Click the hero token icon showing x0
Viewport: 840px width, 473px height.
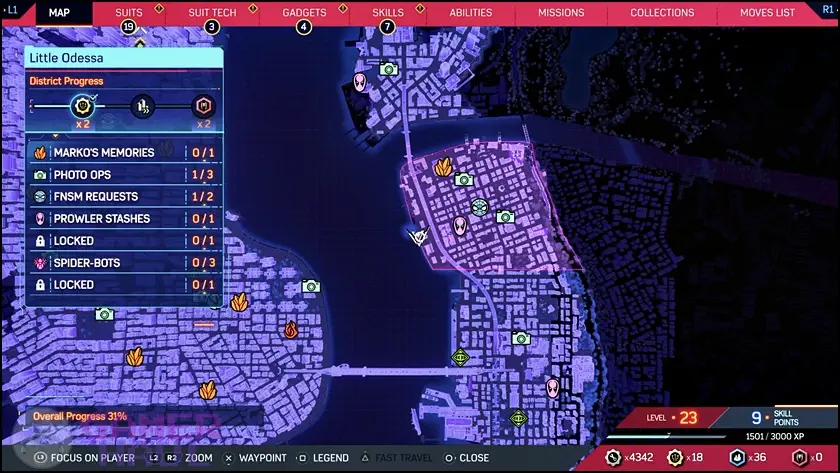click(800, 457)
